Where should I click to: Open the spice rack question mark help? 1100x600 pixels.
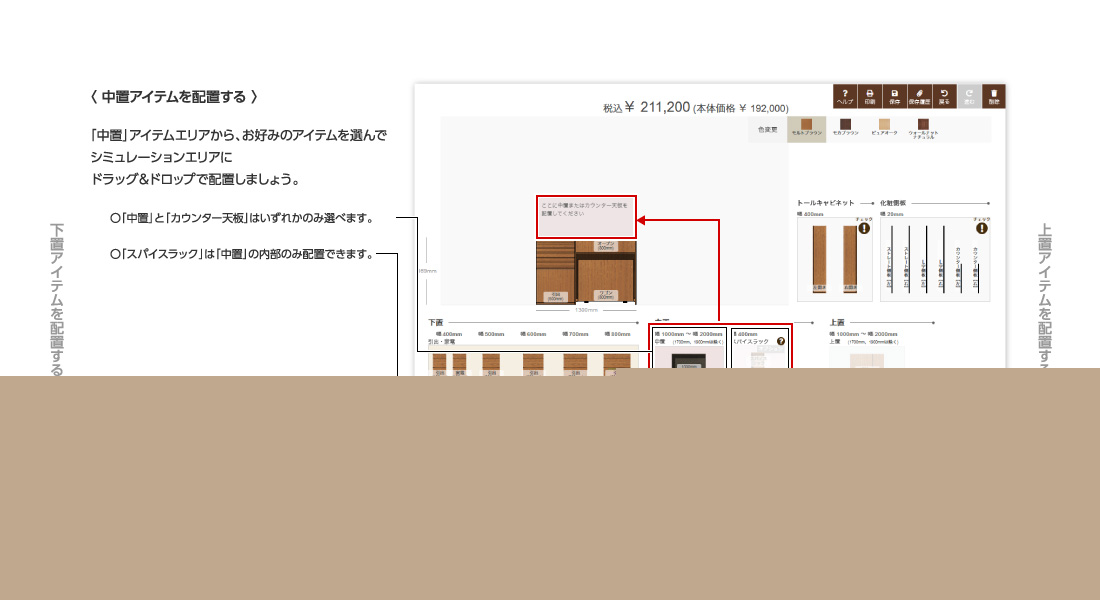(781, 341)
